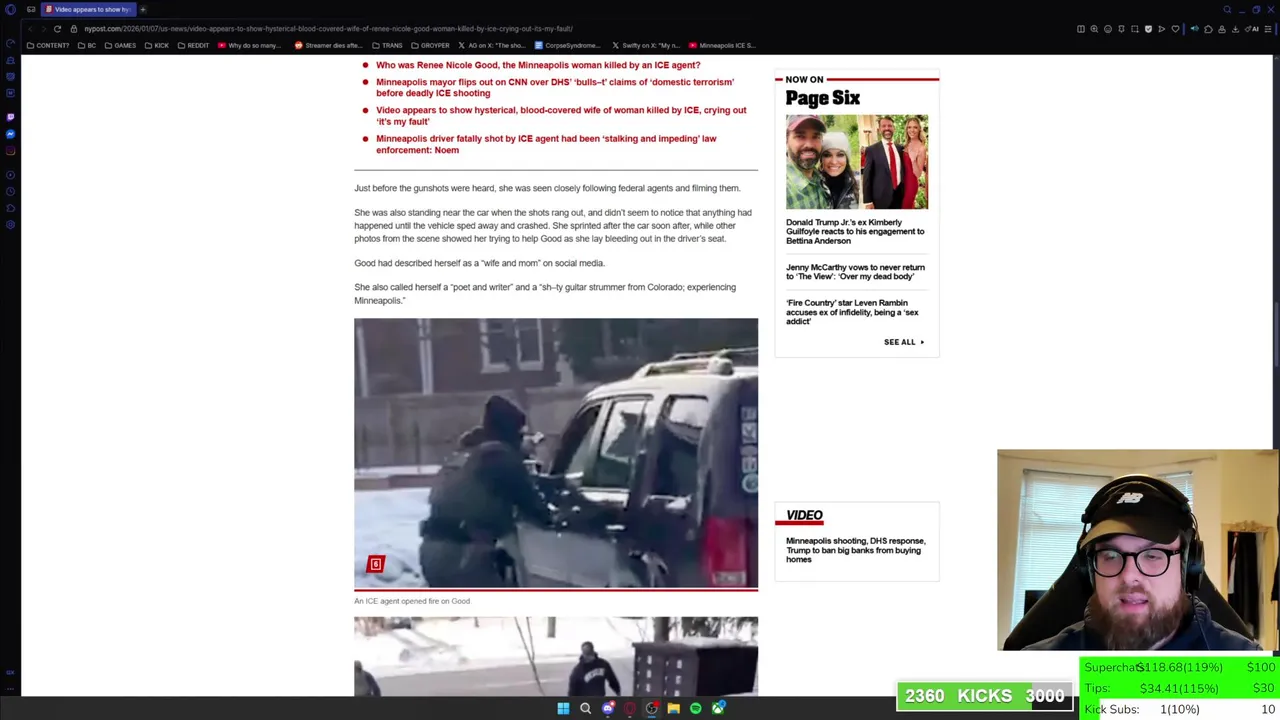Open 'Why do so many' YouTube bookmark

[251, 45]
